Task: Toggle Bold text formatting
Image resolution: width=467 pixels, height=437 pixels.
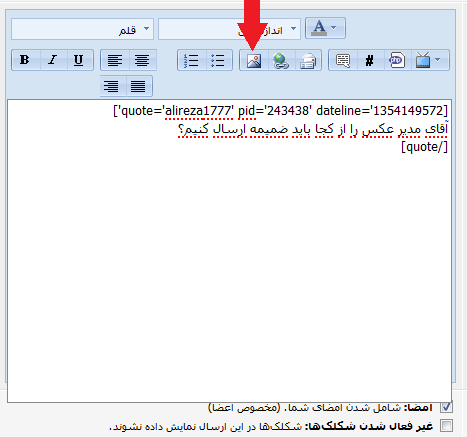Action: click(25, 60)
